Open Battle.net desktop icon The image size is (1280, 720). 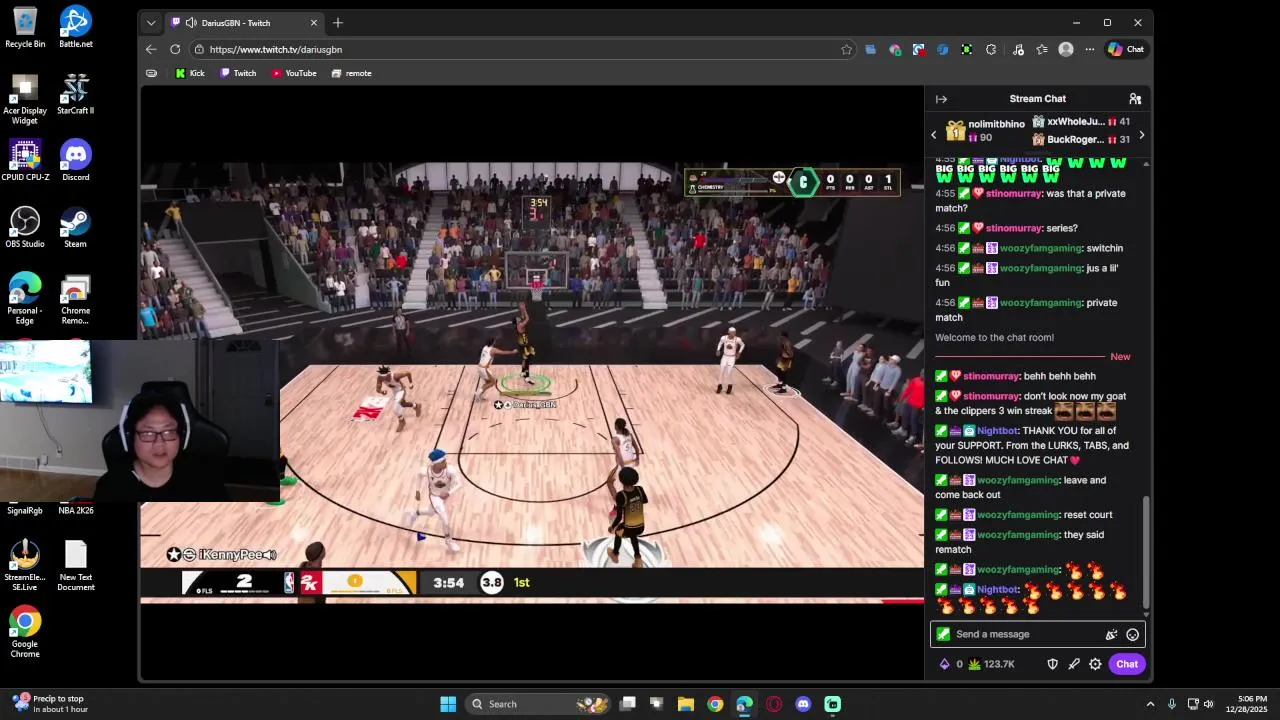[x=76, y=27]
